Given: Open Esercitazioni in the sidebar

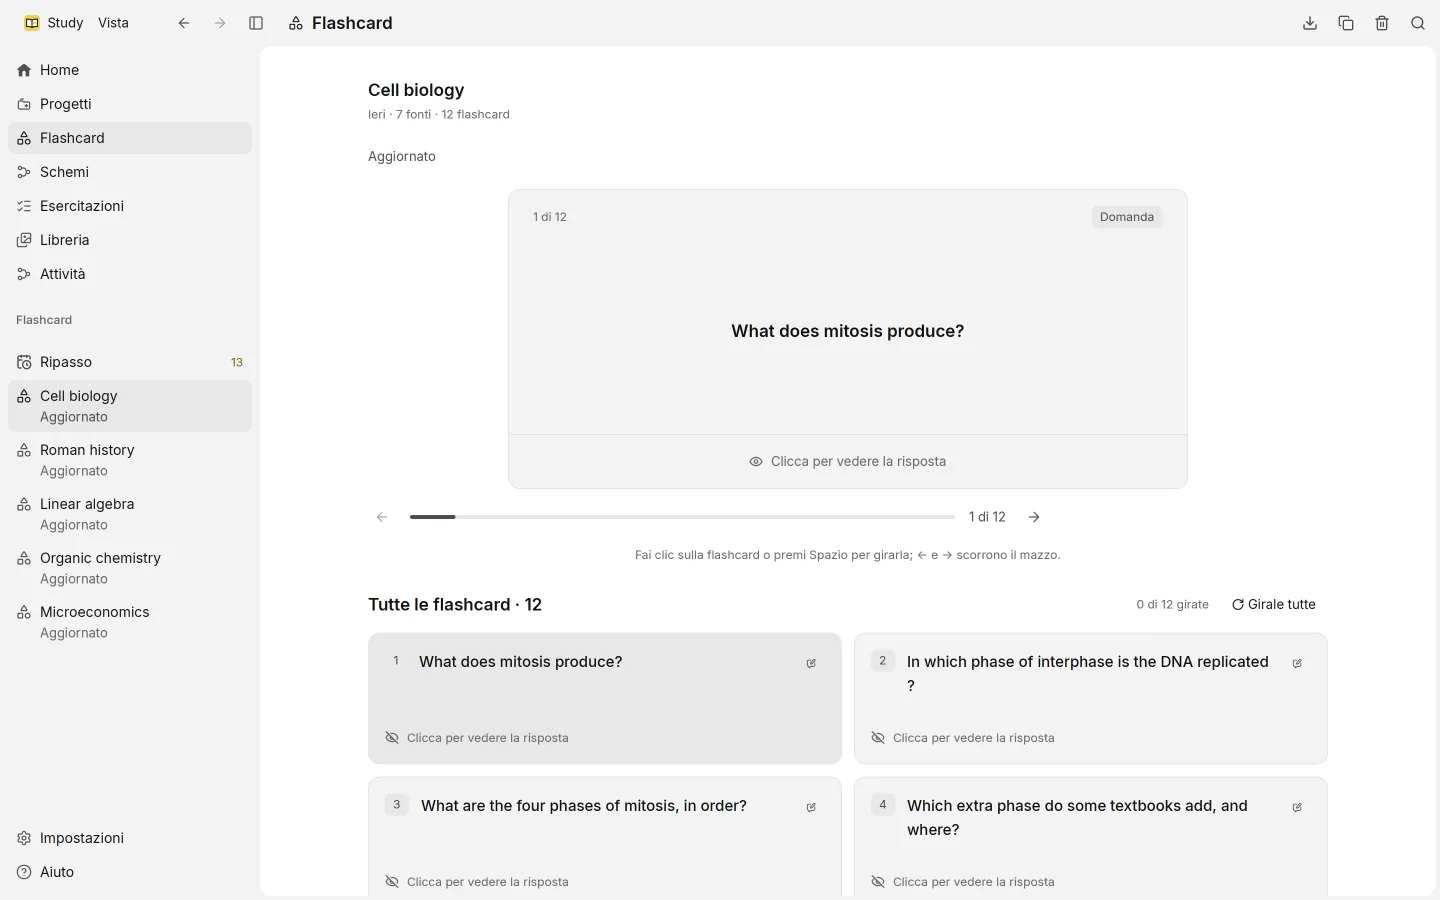Looking at the screenshot, I should click(130, 206).
